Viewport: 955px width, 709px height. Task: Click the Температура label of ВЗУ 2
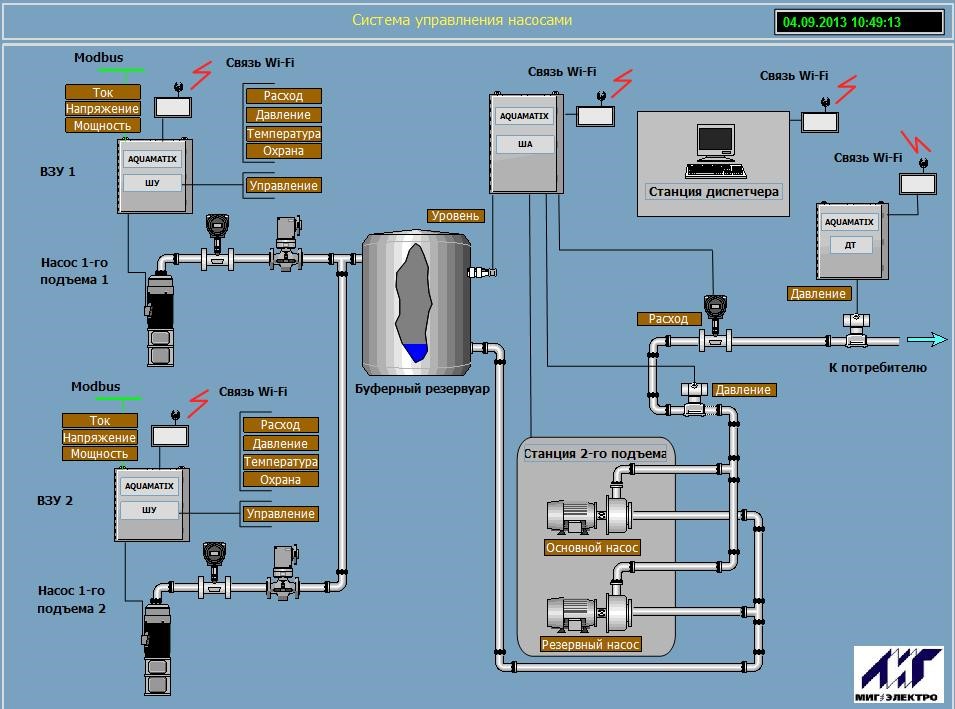point(281,462)
